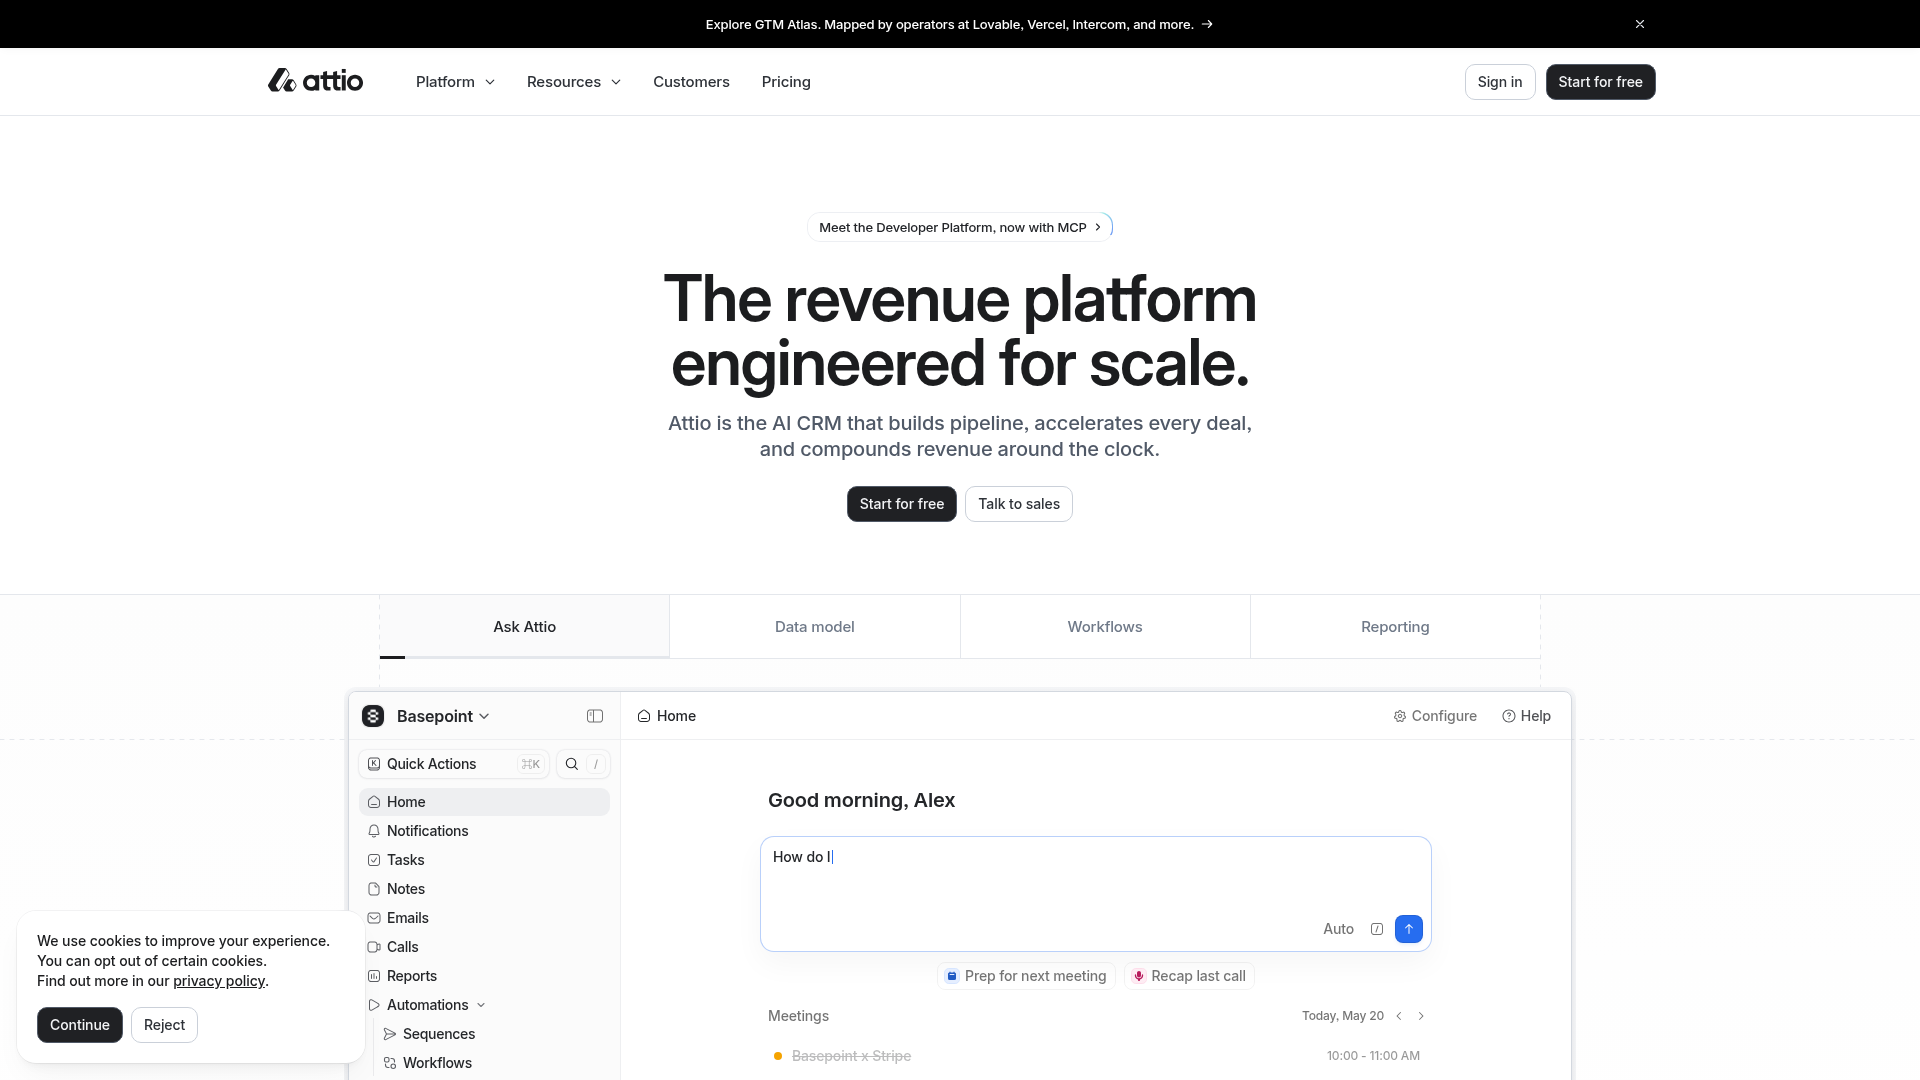
Task: Open the Basepoint x Stripe meeting
Action: click(1096, 1056)
